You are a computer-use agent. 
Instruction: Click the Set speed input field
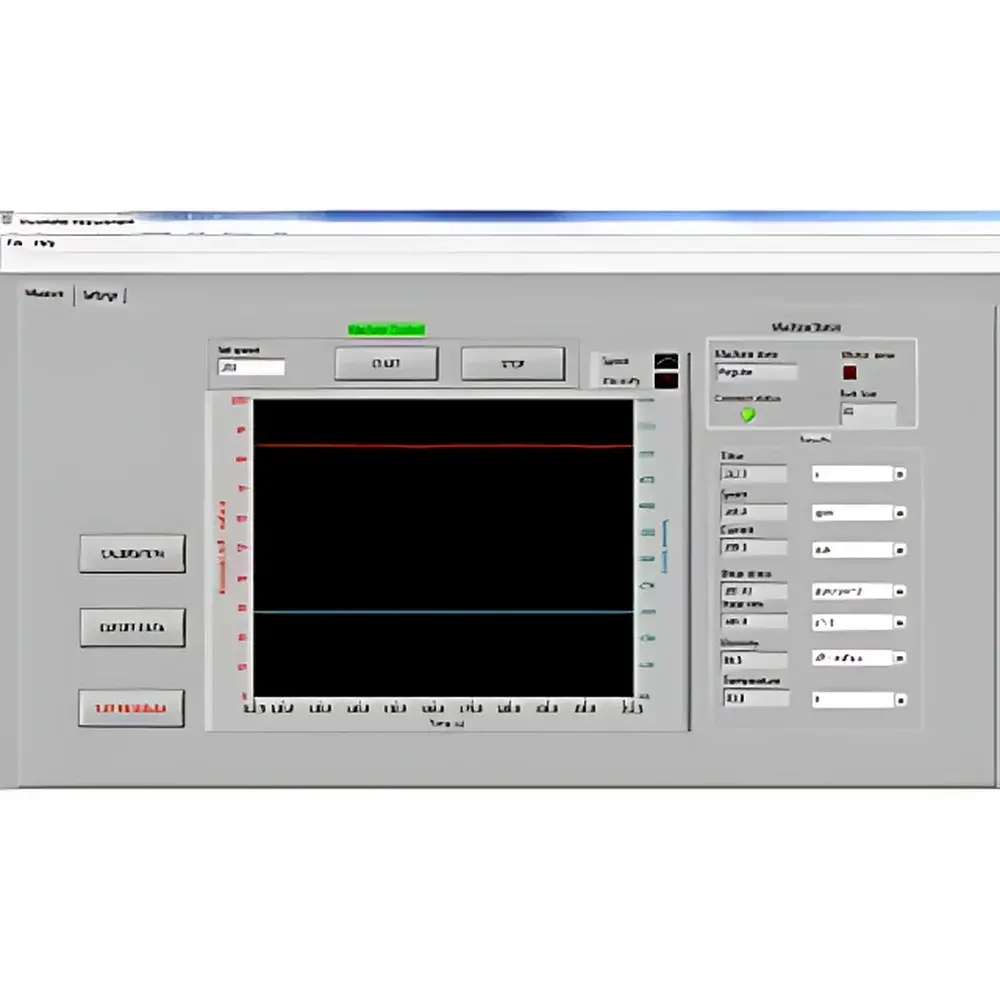pyautogui.click(x=253, y=367)
